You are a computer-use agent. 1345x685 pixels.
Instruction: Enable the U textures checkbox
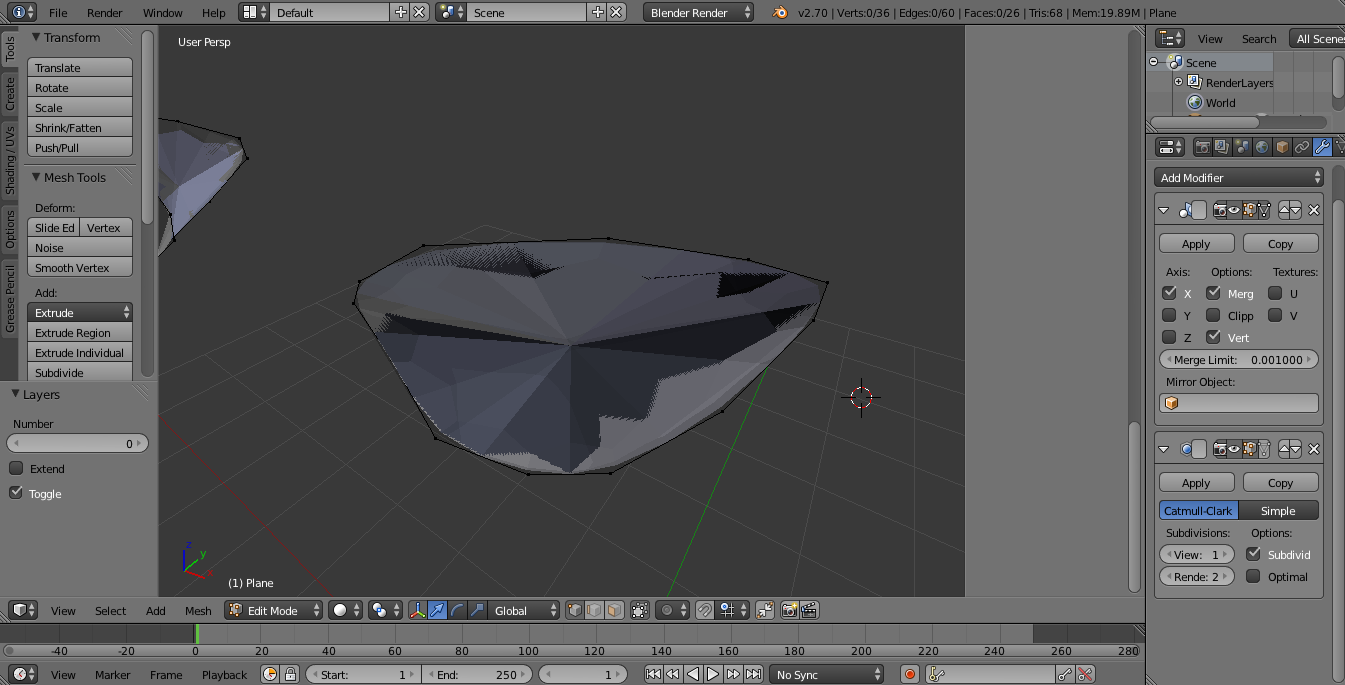point(1275,293)
